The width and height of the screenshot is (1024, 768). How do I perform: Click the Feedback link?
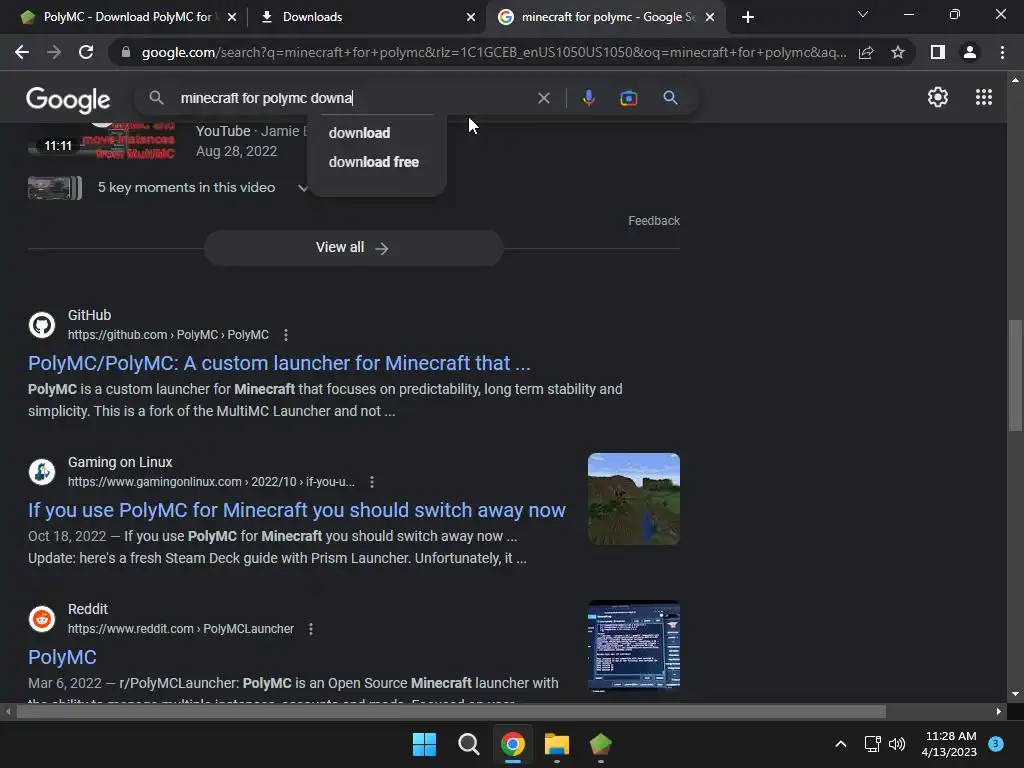(x=654, y=221)
